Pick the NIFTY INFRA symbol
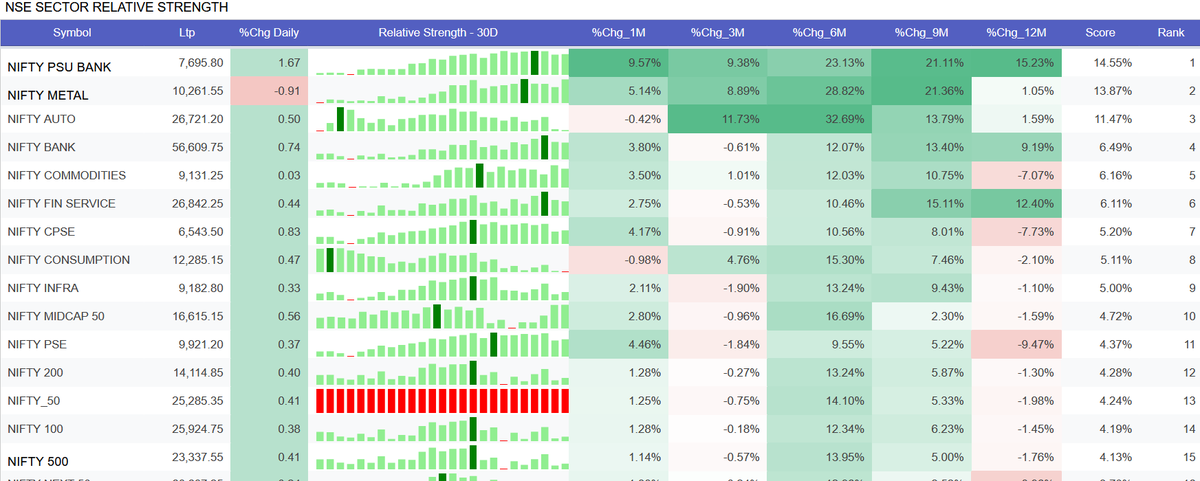Screen dimensions: 1200x481 pos(43,287)
